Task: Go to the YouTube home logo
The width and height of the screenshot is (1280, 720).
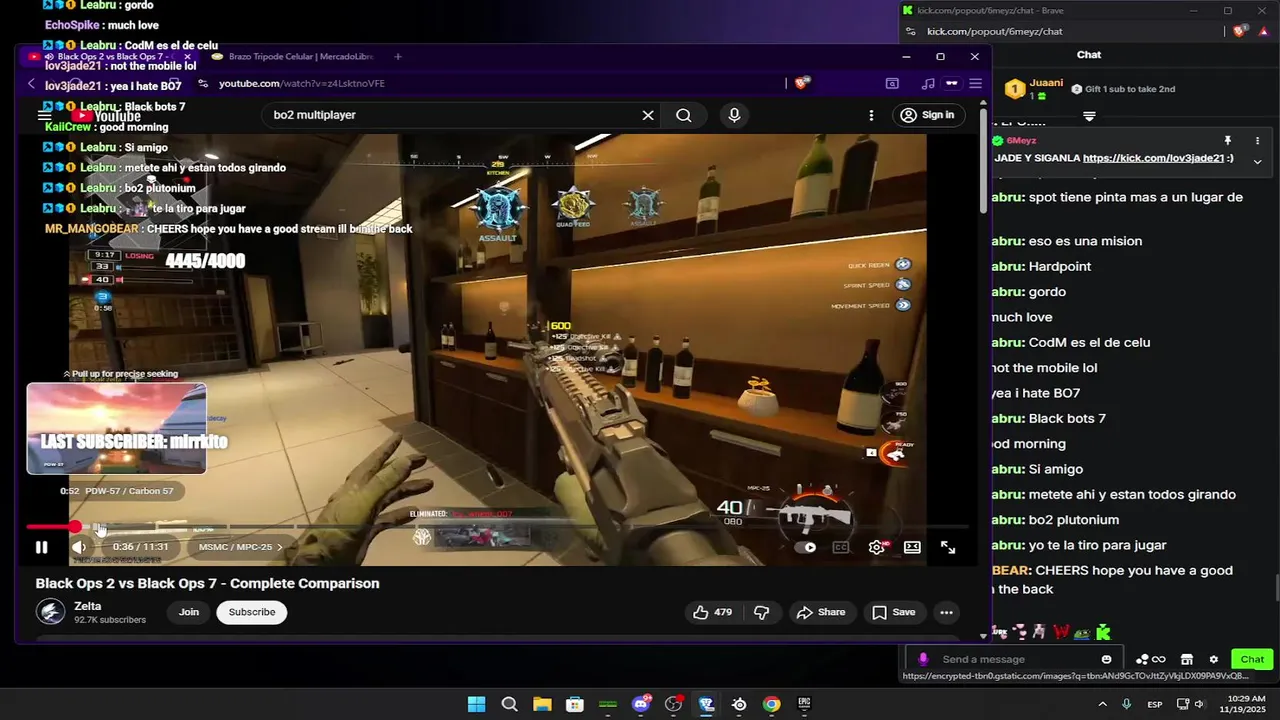Action: click(x=107, y=116)
